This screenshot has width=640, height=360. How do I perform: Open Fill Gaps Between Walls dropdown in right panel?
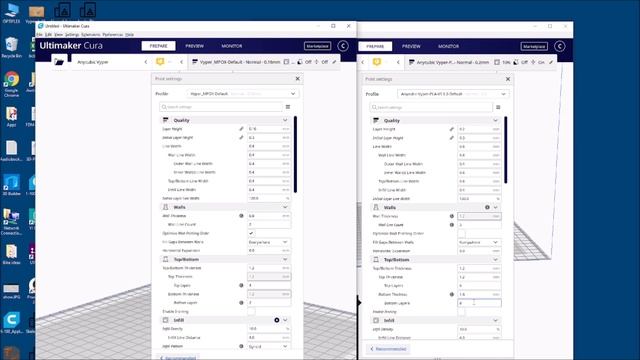[479, 242]
